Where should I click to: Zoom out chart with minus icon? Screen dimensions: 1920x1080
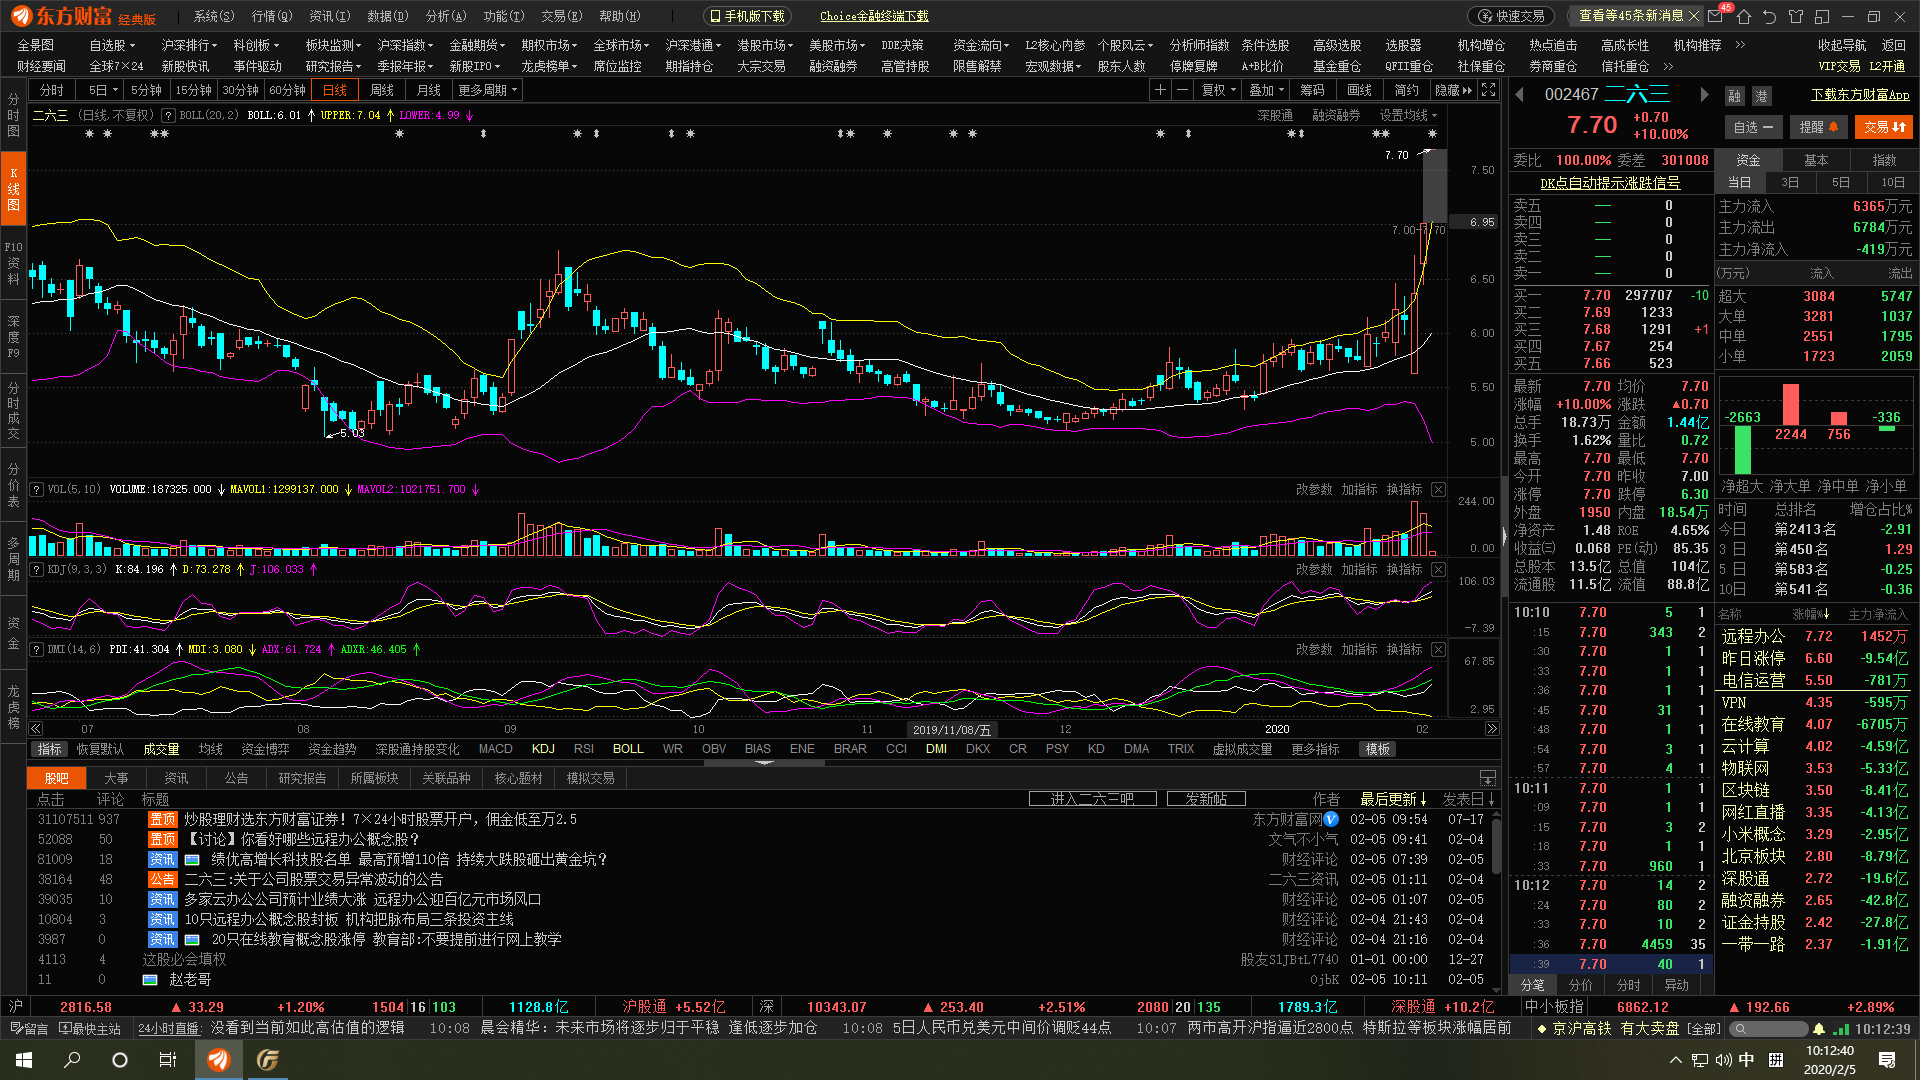[1182, 90]
